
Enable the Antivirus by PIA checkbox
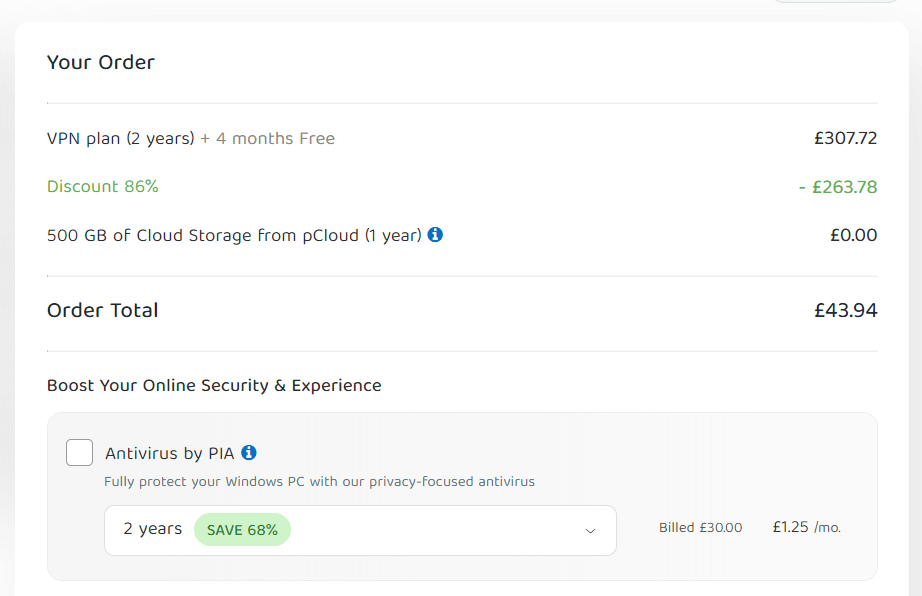(79, 453)
